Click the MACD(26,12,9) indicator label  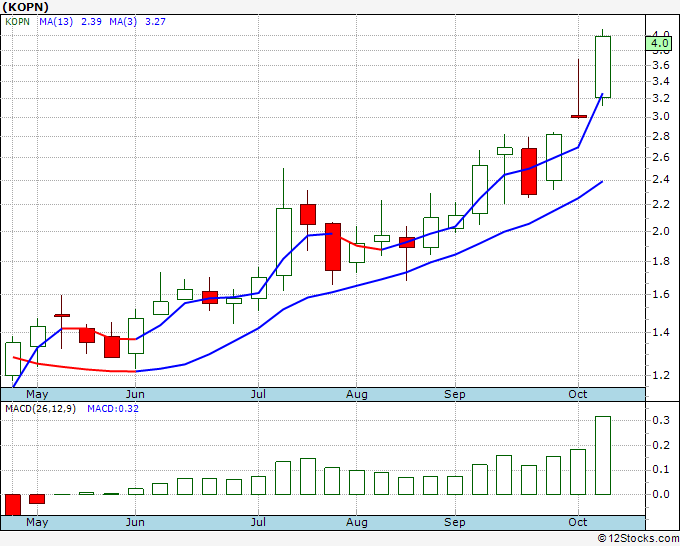coord(42,408)
